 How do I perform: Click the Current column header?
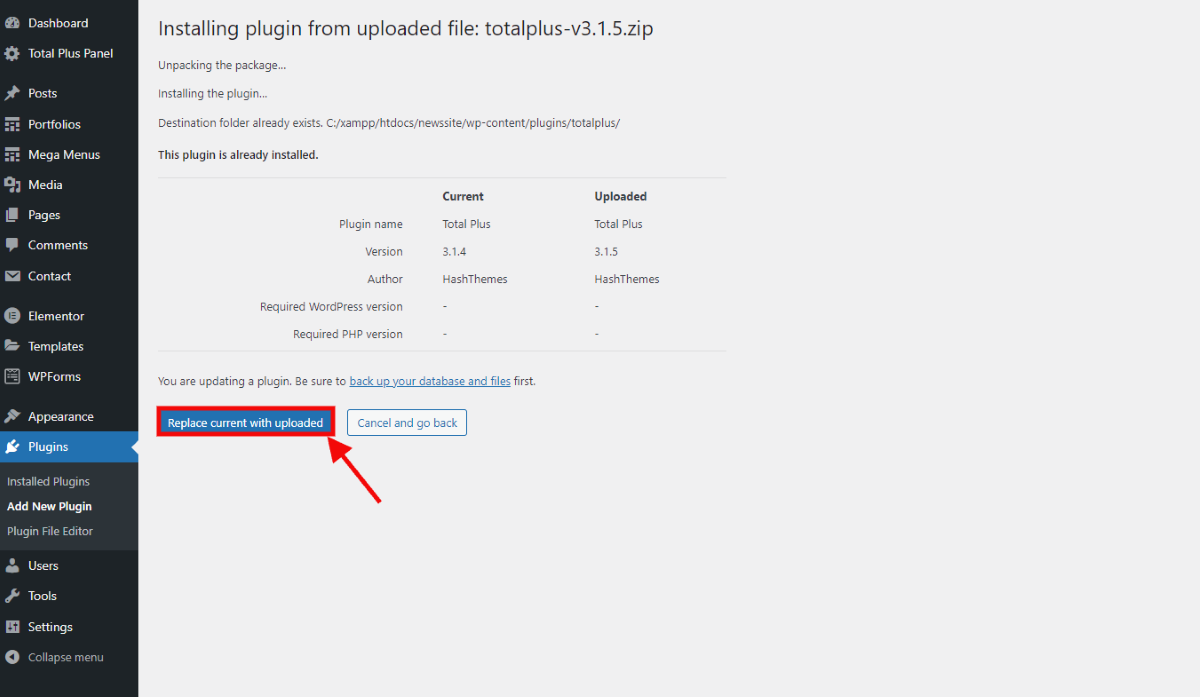pyautogui.click(x=463, y=196)
